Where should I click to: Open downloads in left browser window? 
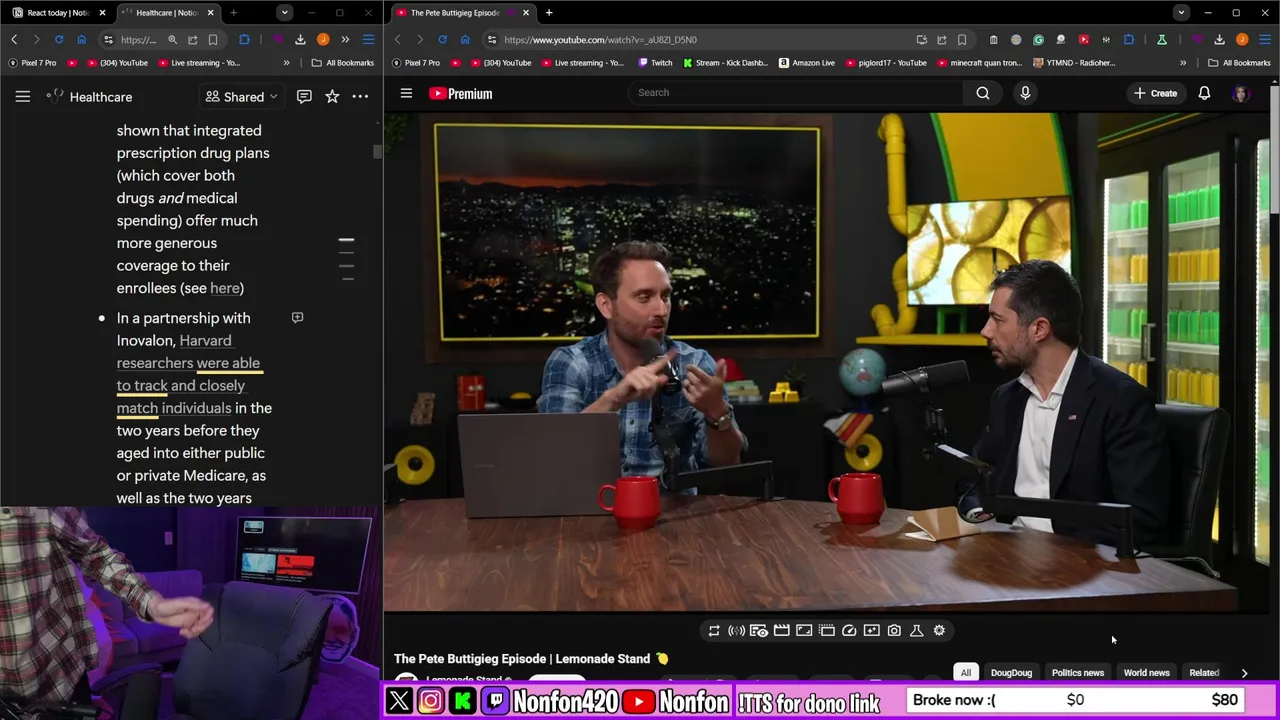(x=300, y=39)
